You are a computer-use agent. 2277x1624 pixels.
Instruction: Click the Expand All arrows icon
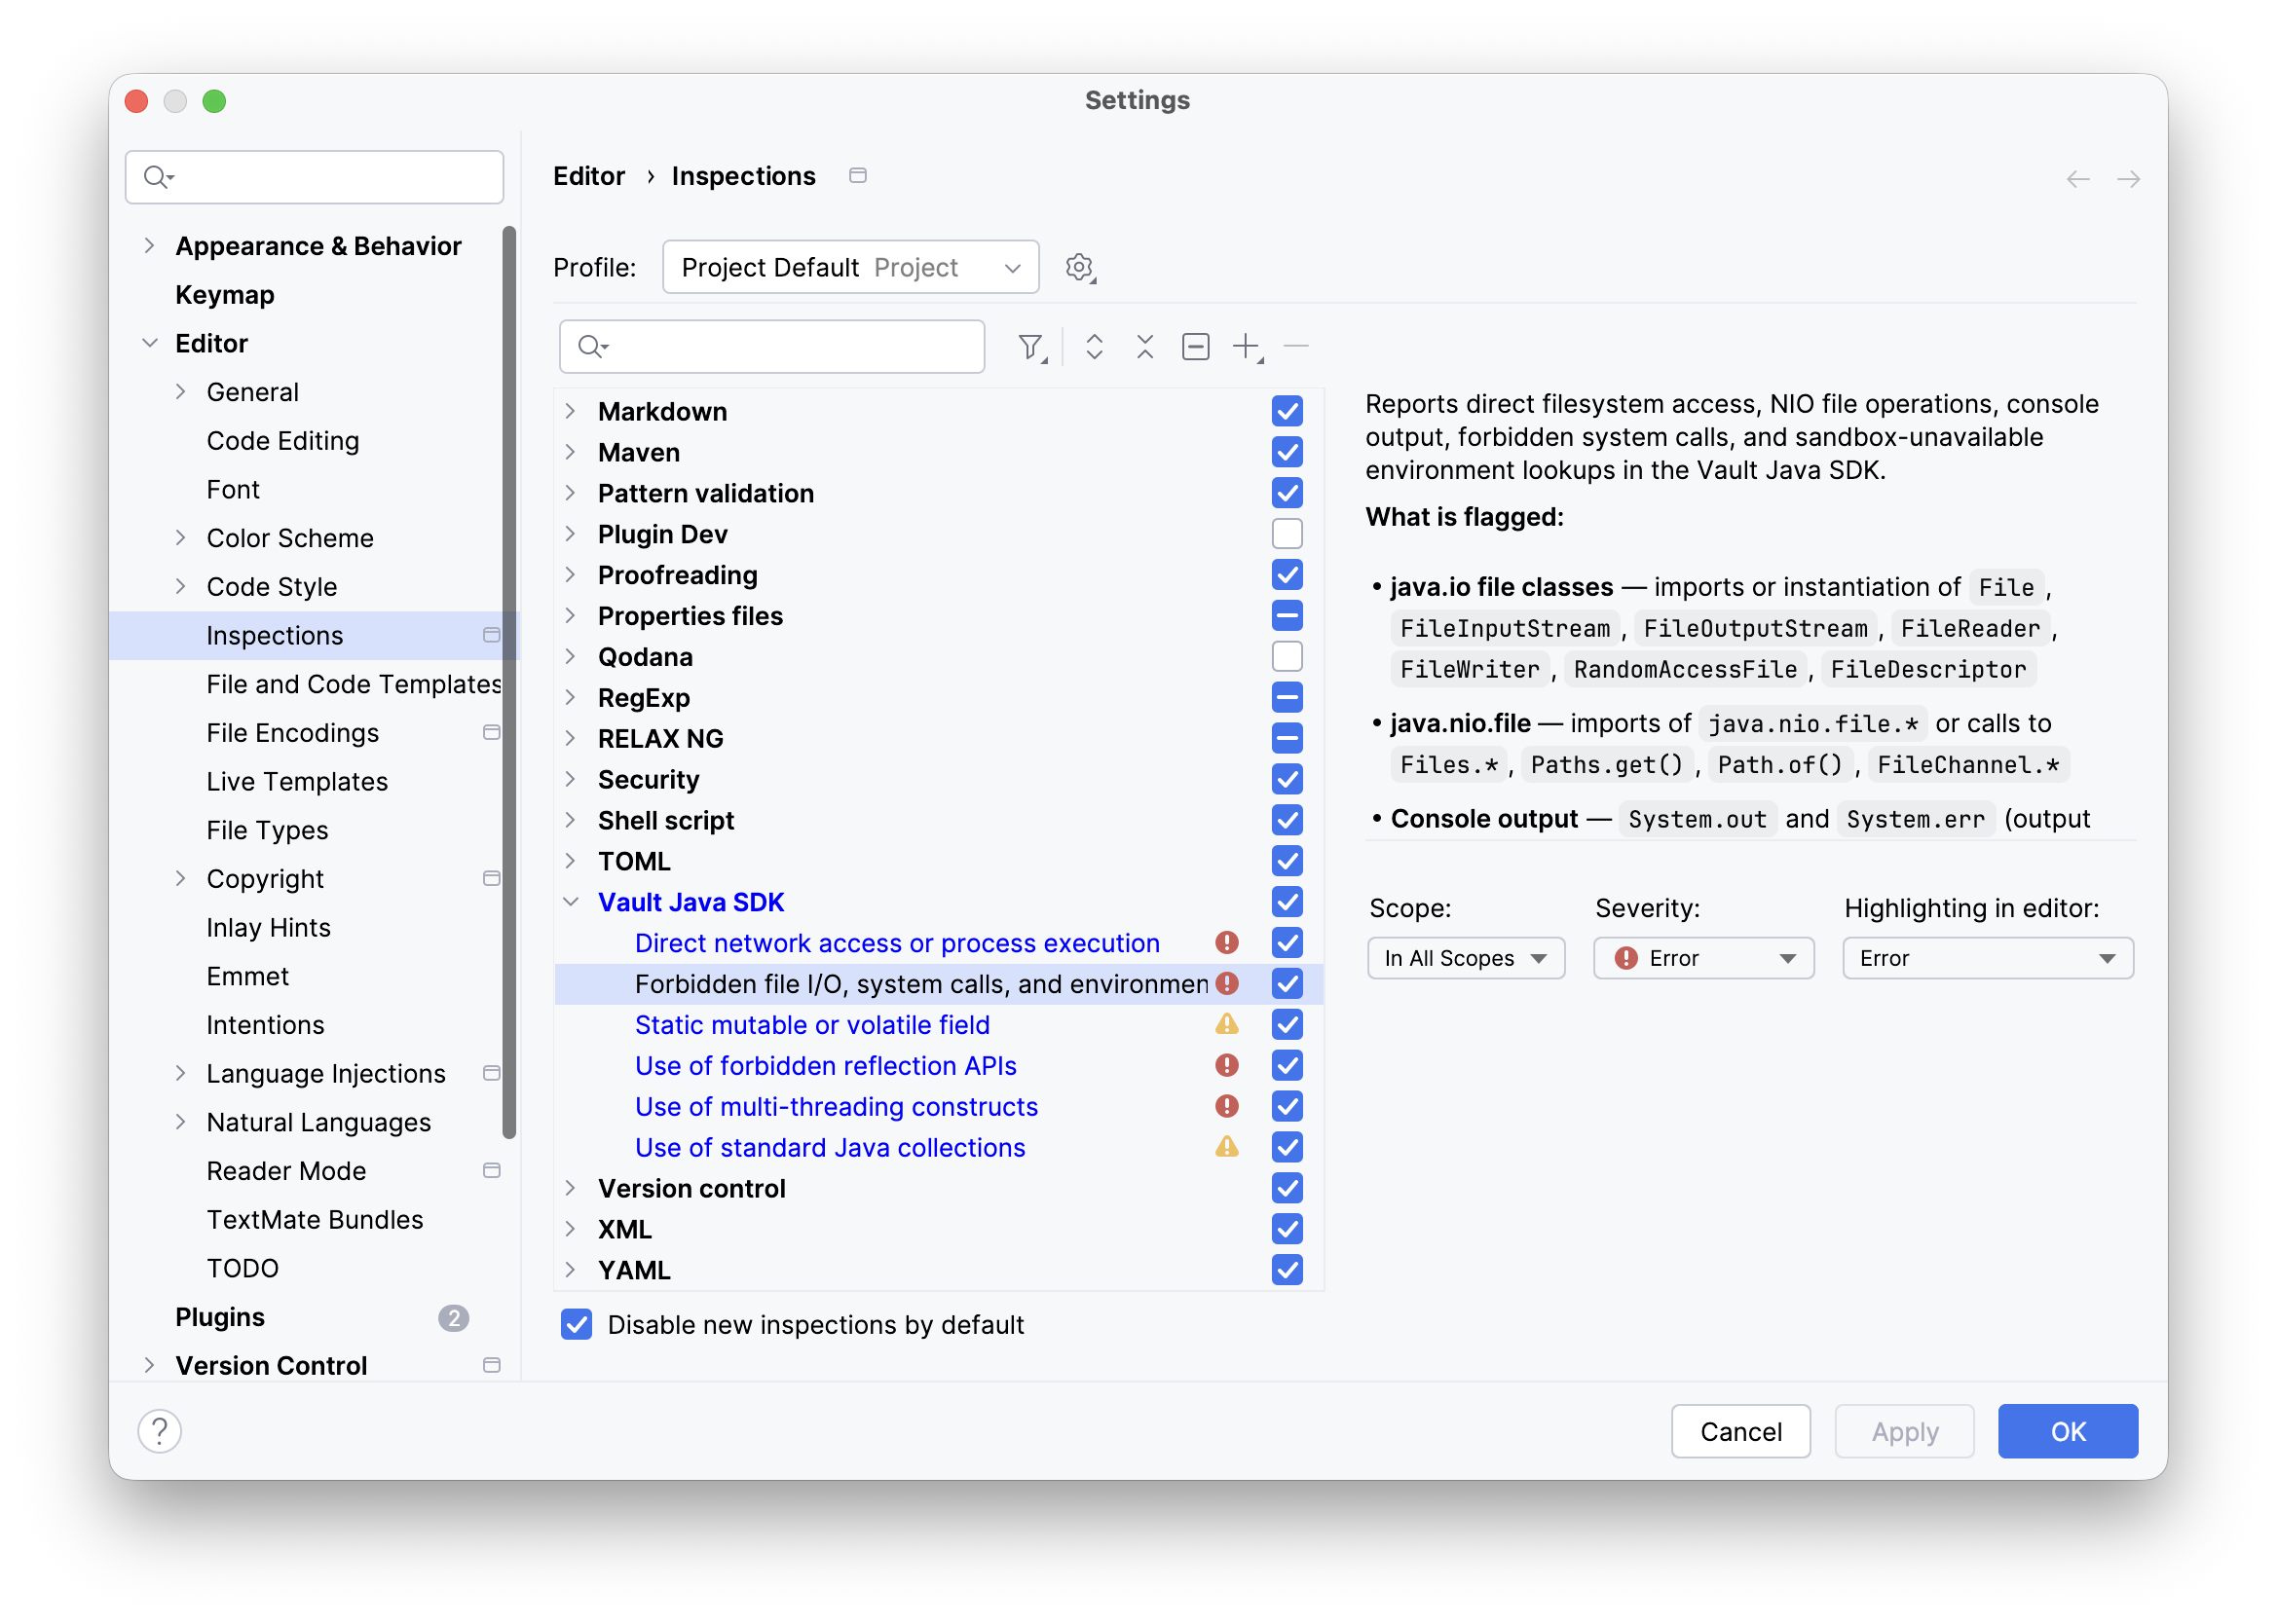pyautogui.click(x=1094, y=347)
